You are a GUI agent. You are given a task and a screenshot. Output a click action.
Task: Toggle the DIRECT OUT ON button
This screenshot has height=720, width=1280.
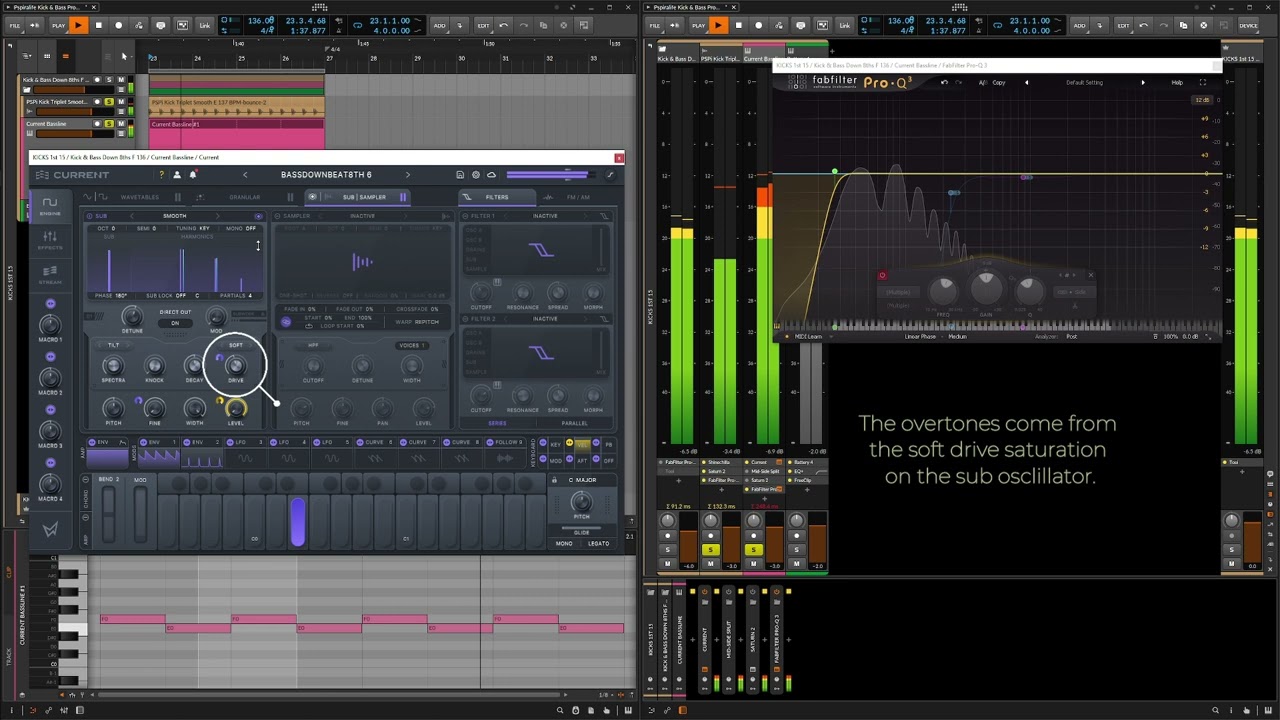tap(175, 323)
